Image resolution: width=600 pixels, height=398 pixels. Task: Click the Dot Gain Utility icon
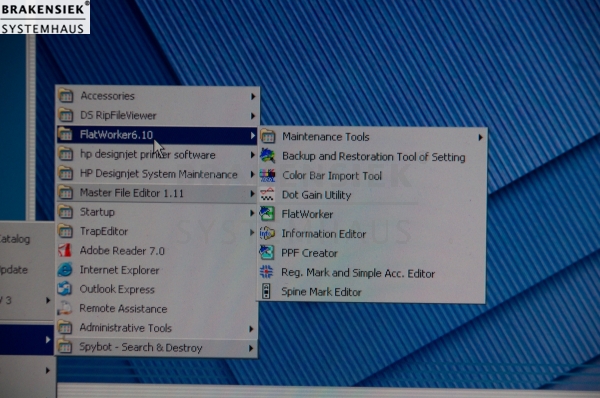pyautogui.click(x=267, y=194)
